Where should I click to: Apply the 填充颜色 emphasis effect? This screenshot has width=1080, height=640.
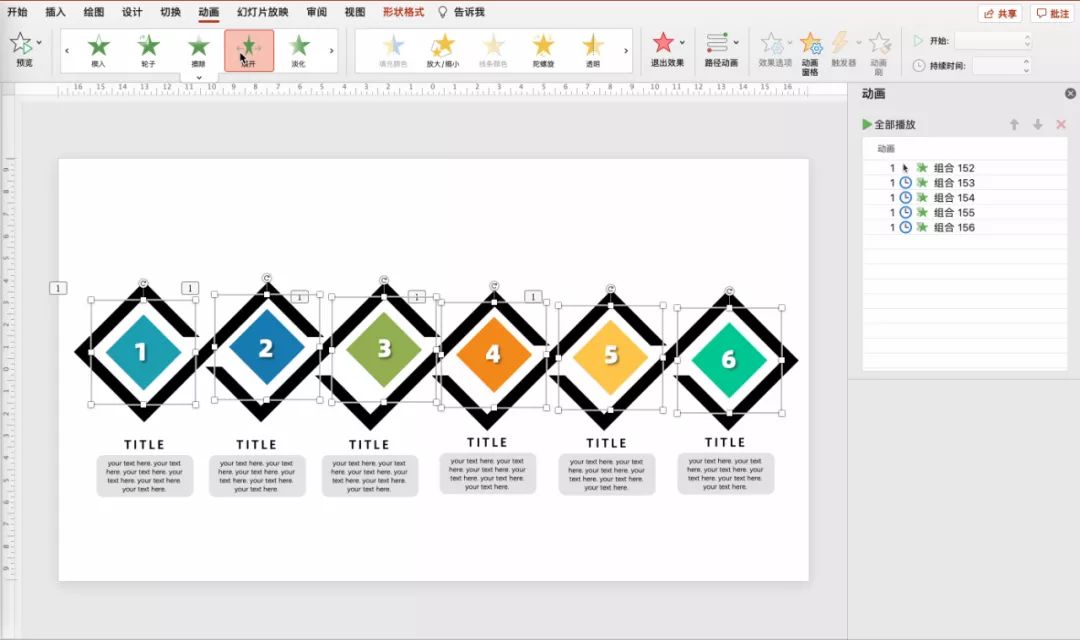click(393, 50)
